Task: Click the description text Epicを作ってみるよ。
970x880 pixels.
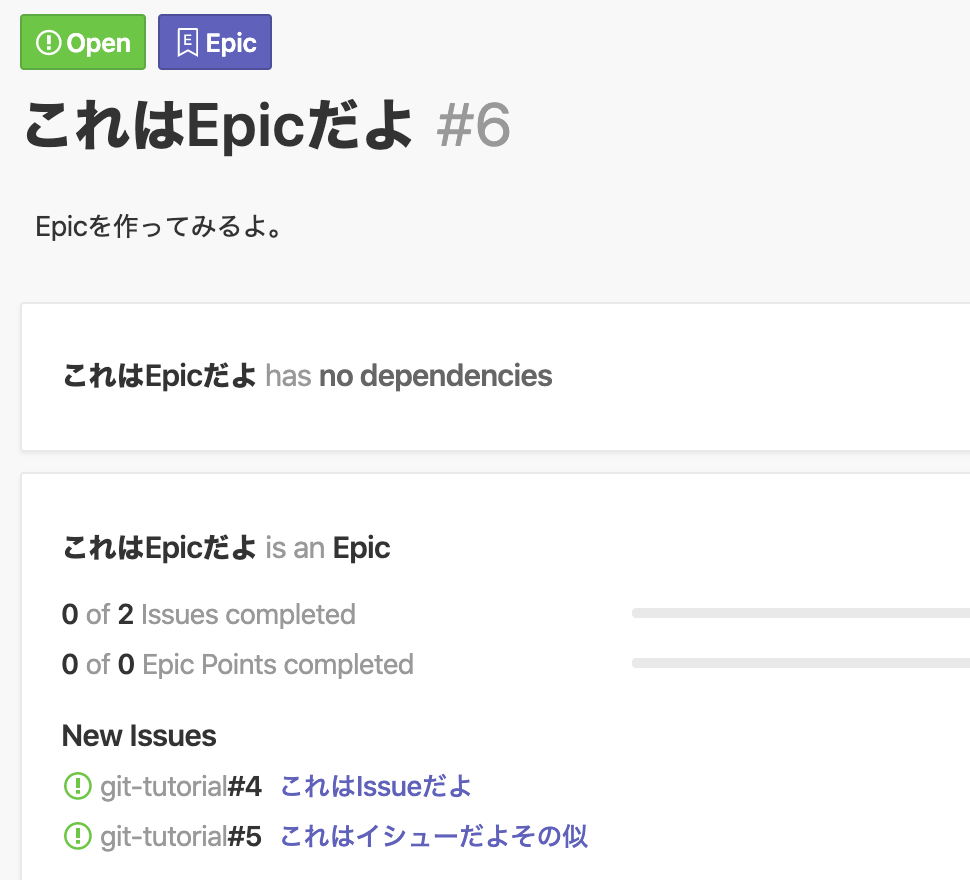Action: pyautogui.click(x=158, y=227)
